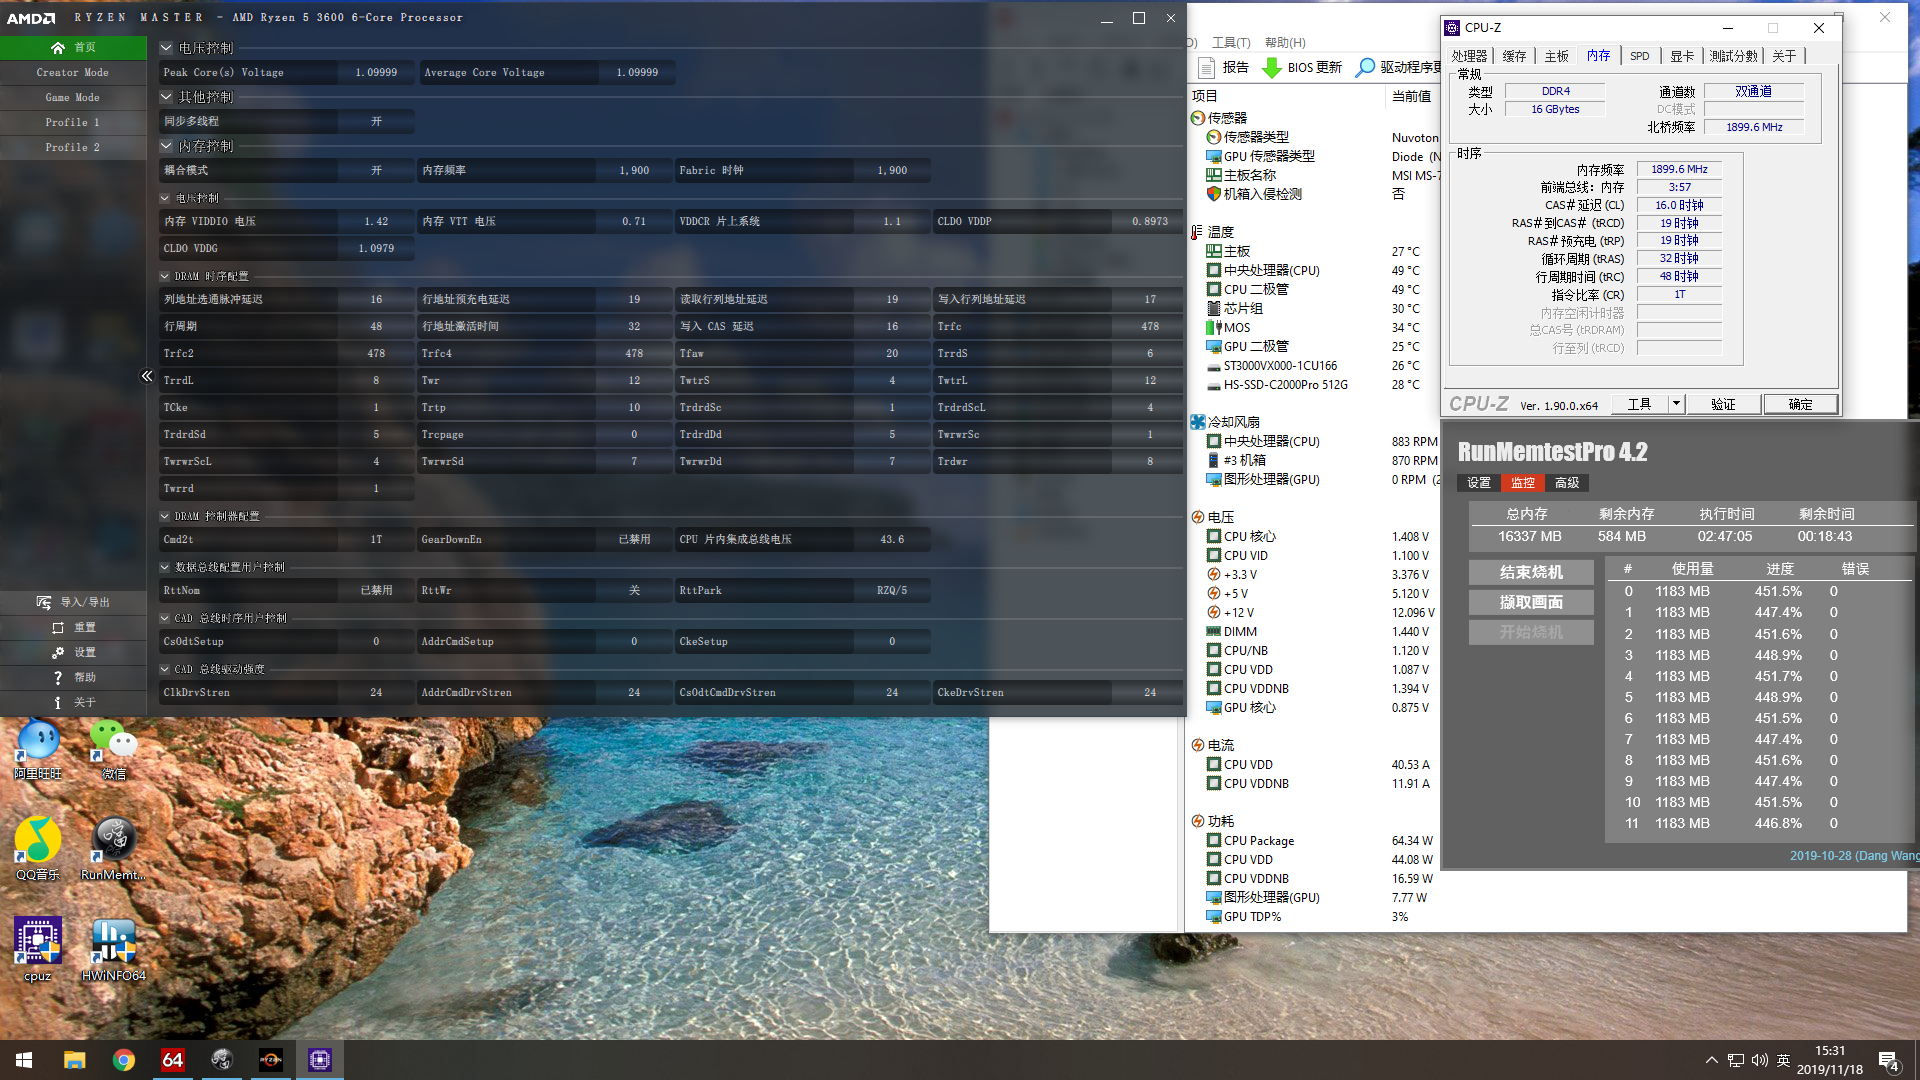This screenshot has width=1920, height=1080.
Task: Click the Chrome icon in the taskbar
Action: coord(124,1060)
